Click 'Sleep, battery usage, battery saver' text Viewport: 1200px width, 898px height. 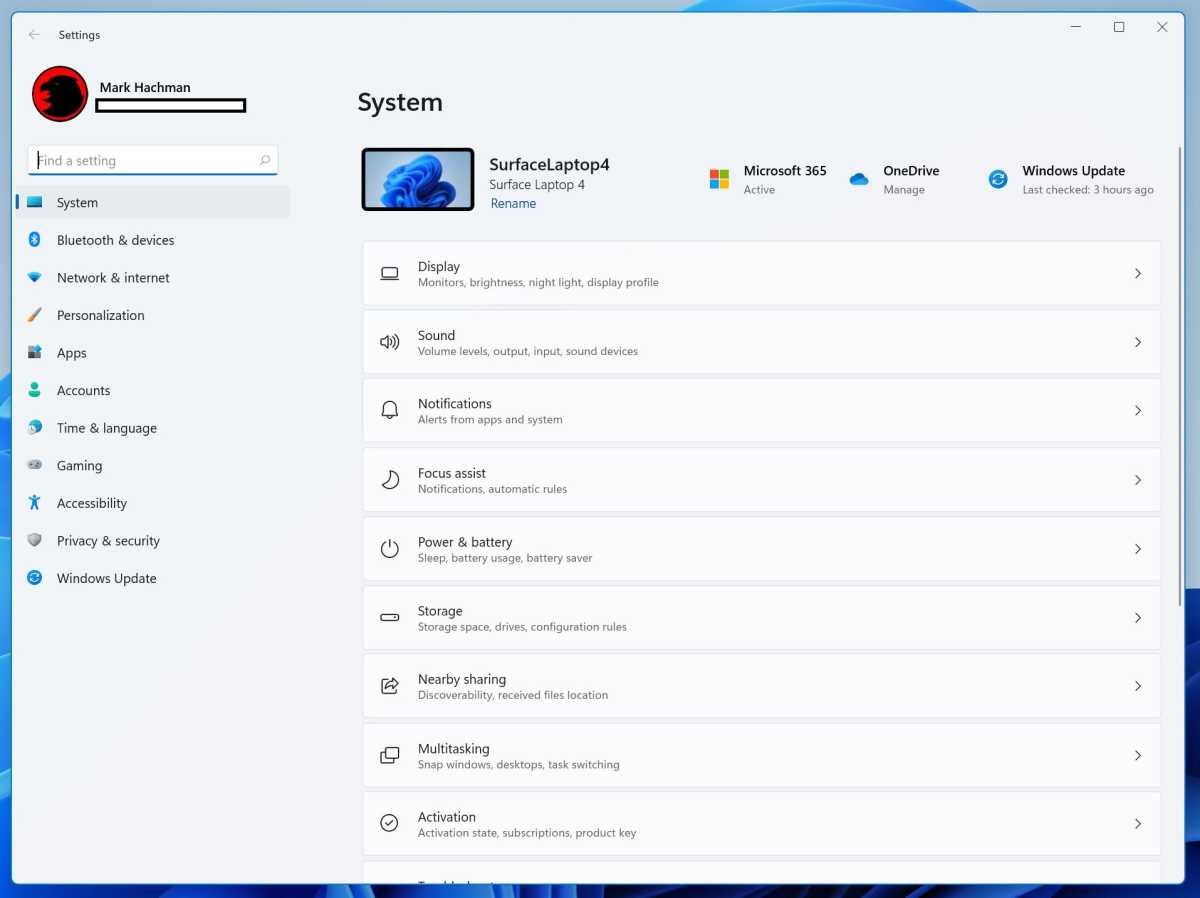click(x=505, y=558)
